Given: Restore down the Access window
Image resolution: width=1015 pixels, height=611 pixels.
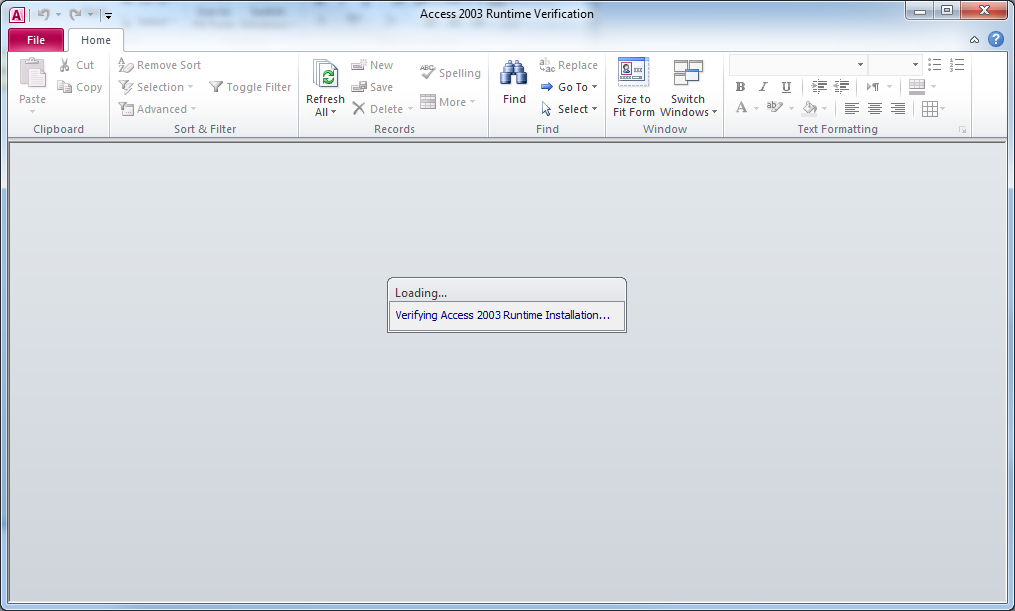Looking at the screenshot, I should click(947, 11).
